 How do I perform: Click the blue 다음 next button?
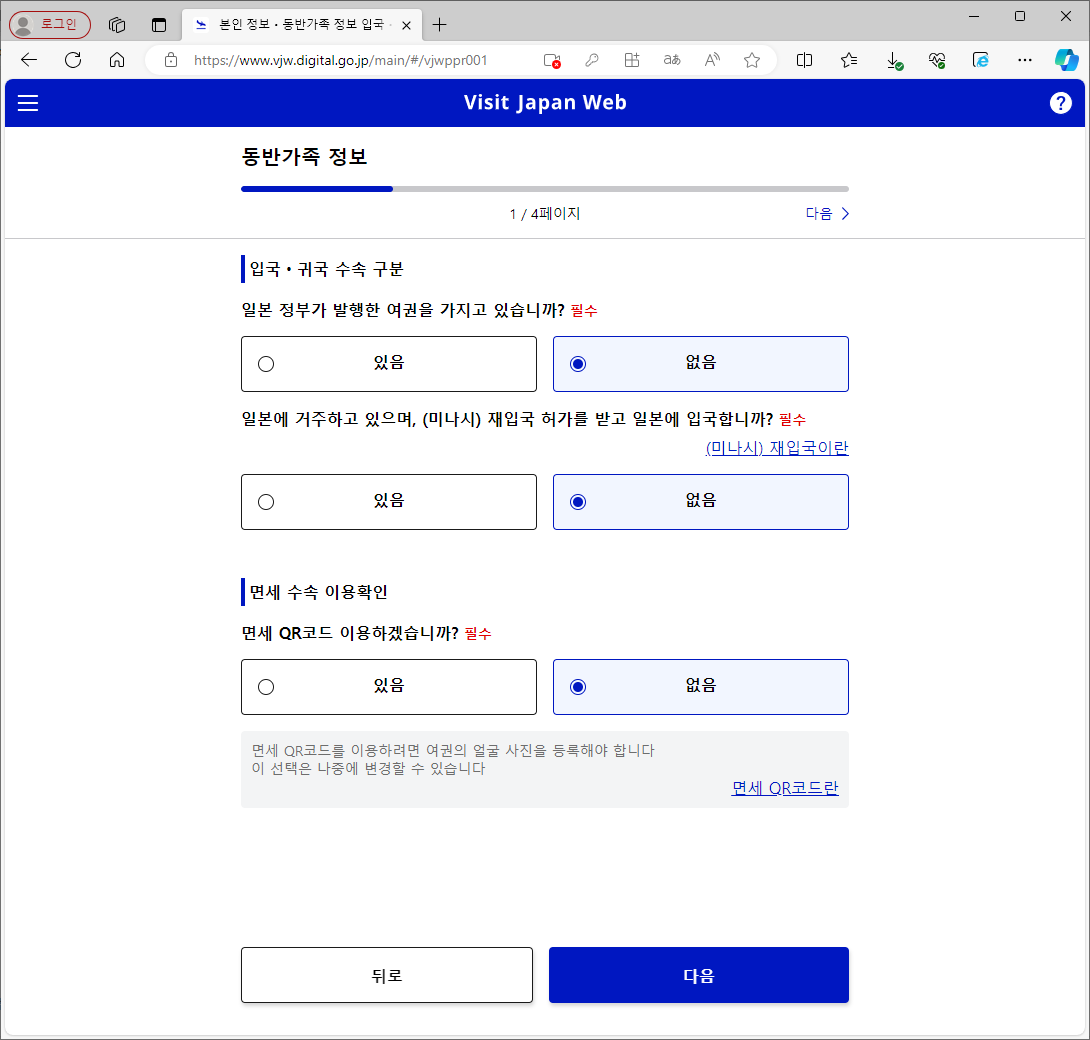(699, 975)
